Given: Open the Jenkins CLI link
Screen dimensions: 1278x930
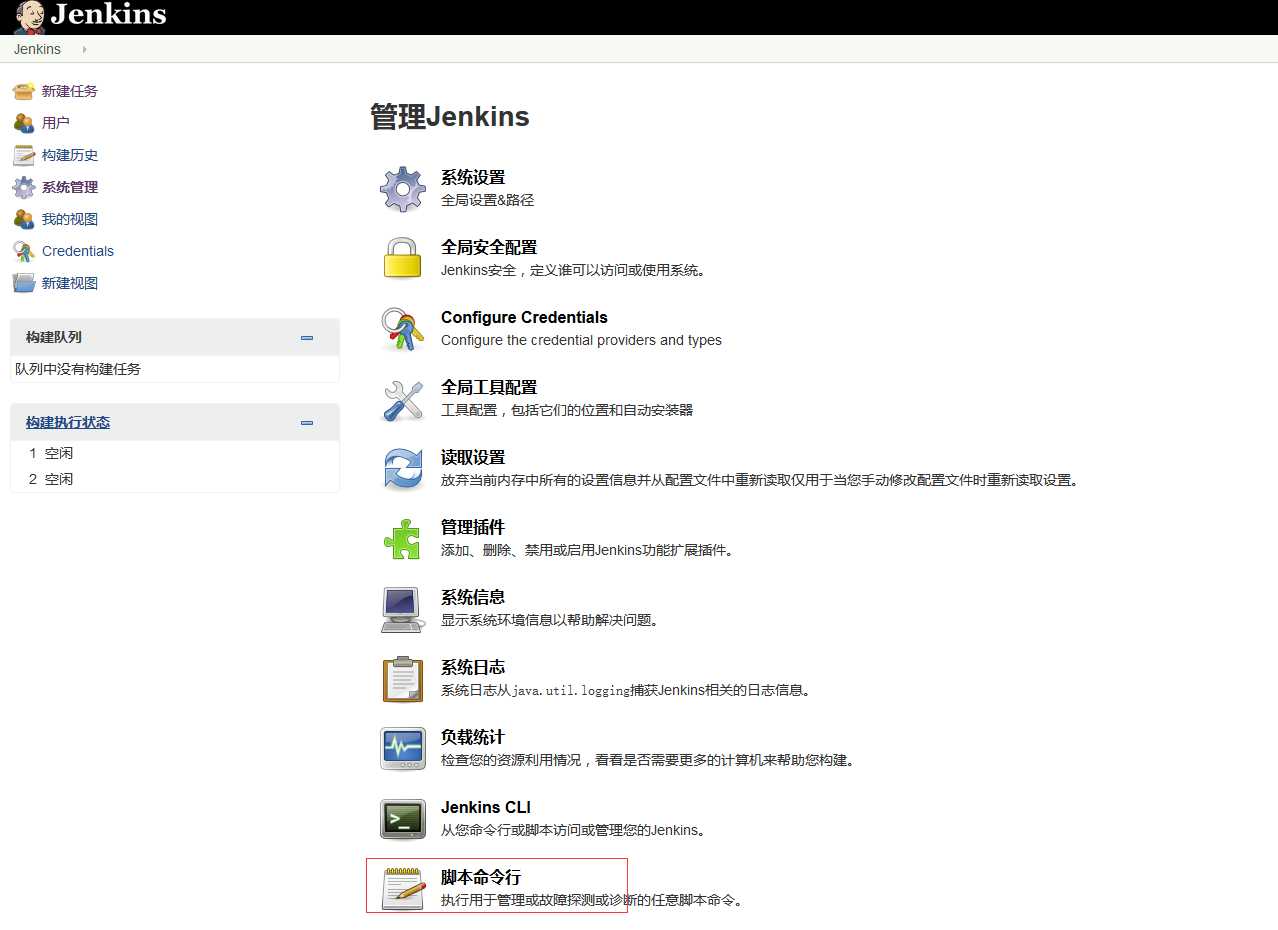Looking at the screenshot, I should click(x=486, y=807).
